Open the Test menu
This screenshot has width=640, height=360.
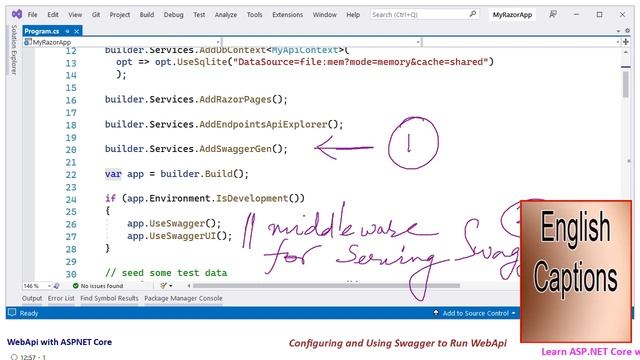(x=199, y=15)
